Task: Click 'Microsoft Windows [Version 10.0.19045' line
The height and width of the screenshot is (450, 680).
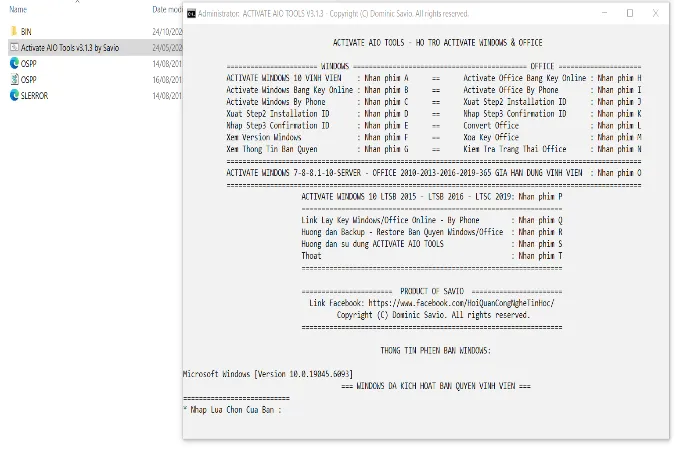Action: pyautogui.click(x=268, y=374)
